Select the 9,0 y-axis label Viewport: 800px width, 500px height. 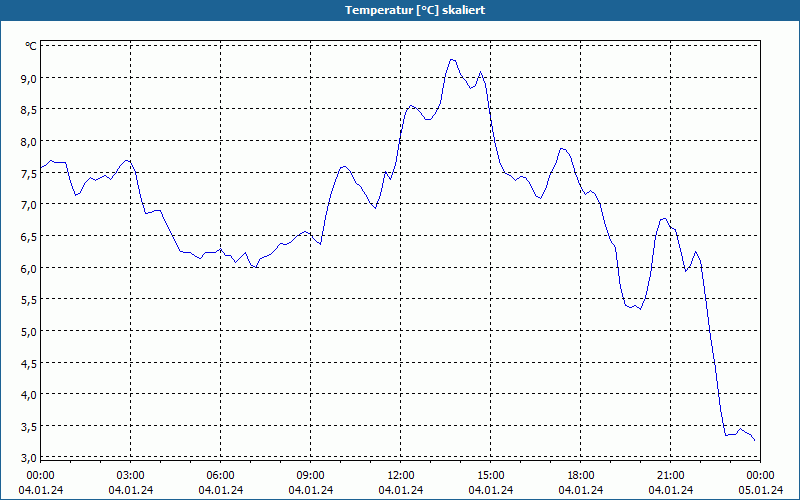(x=28, y=78)
